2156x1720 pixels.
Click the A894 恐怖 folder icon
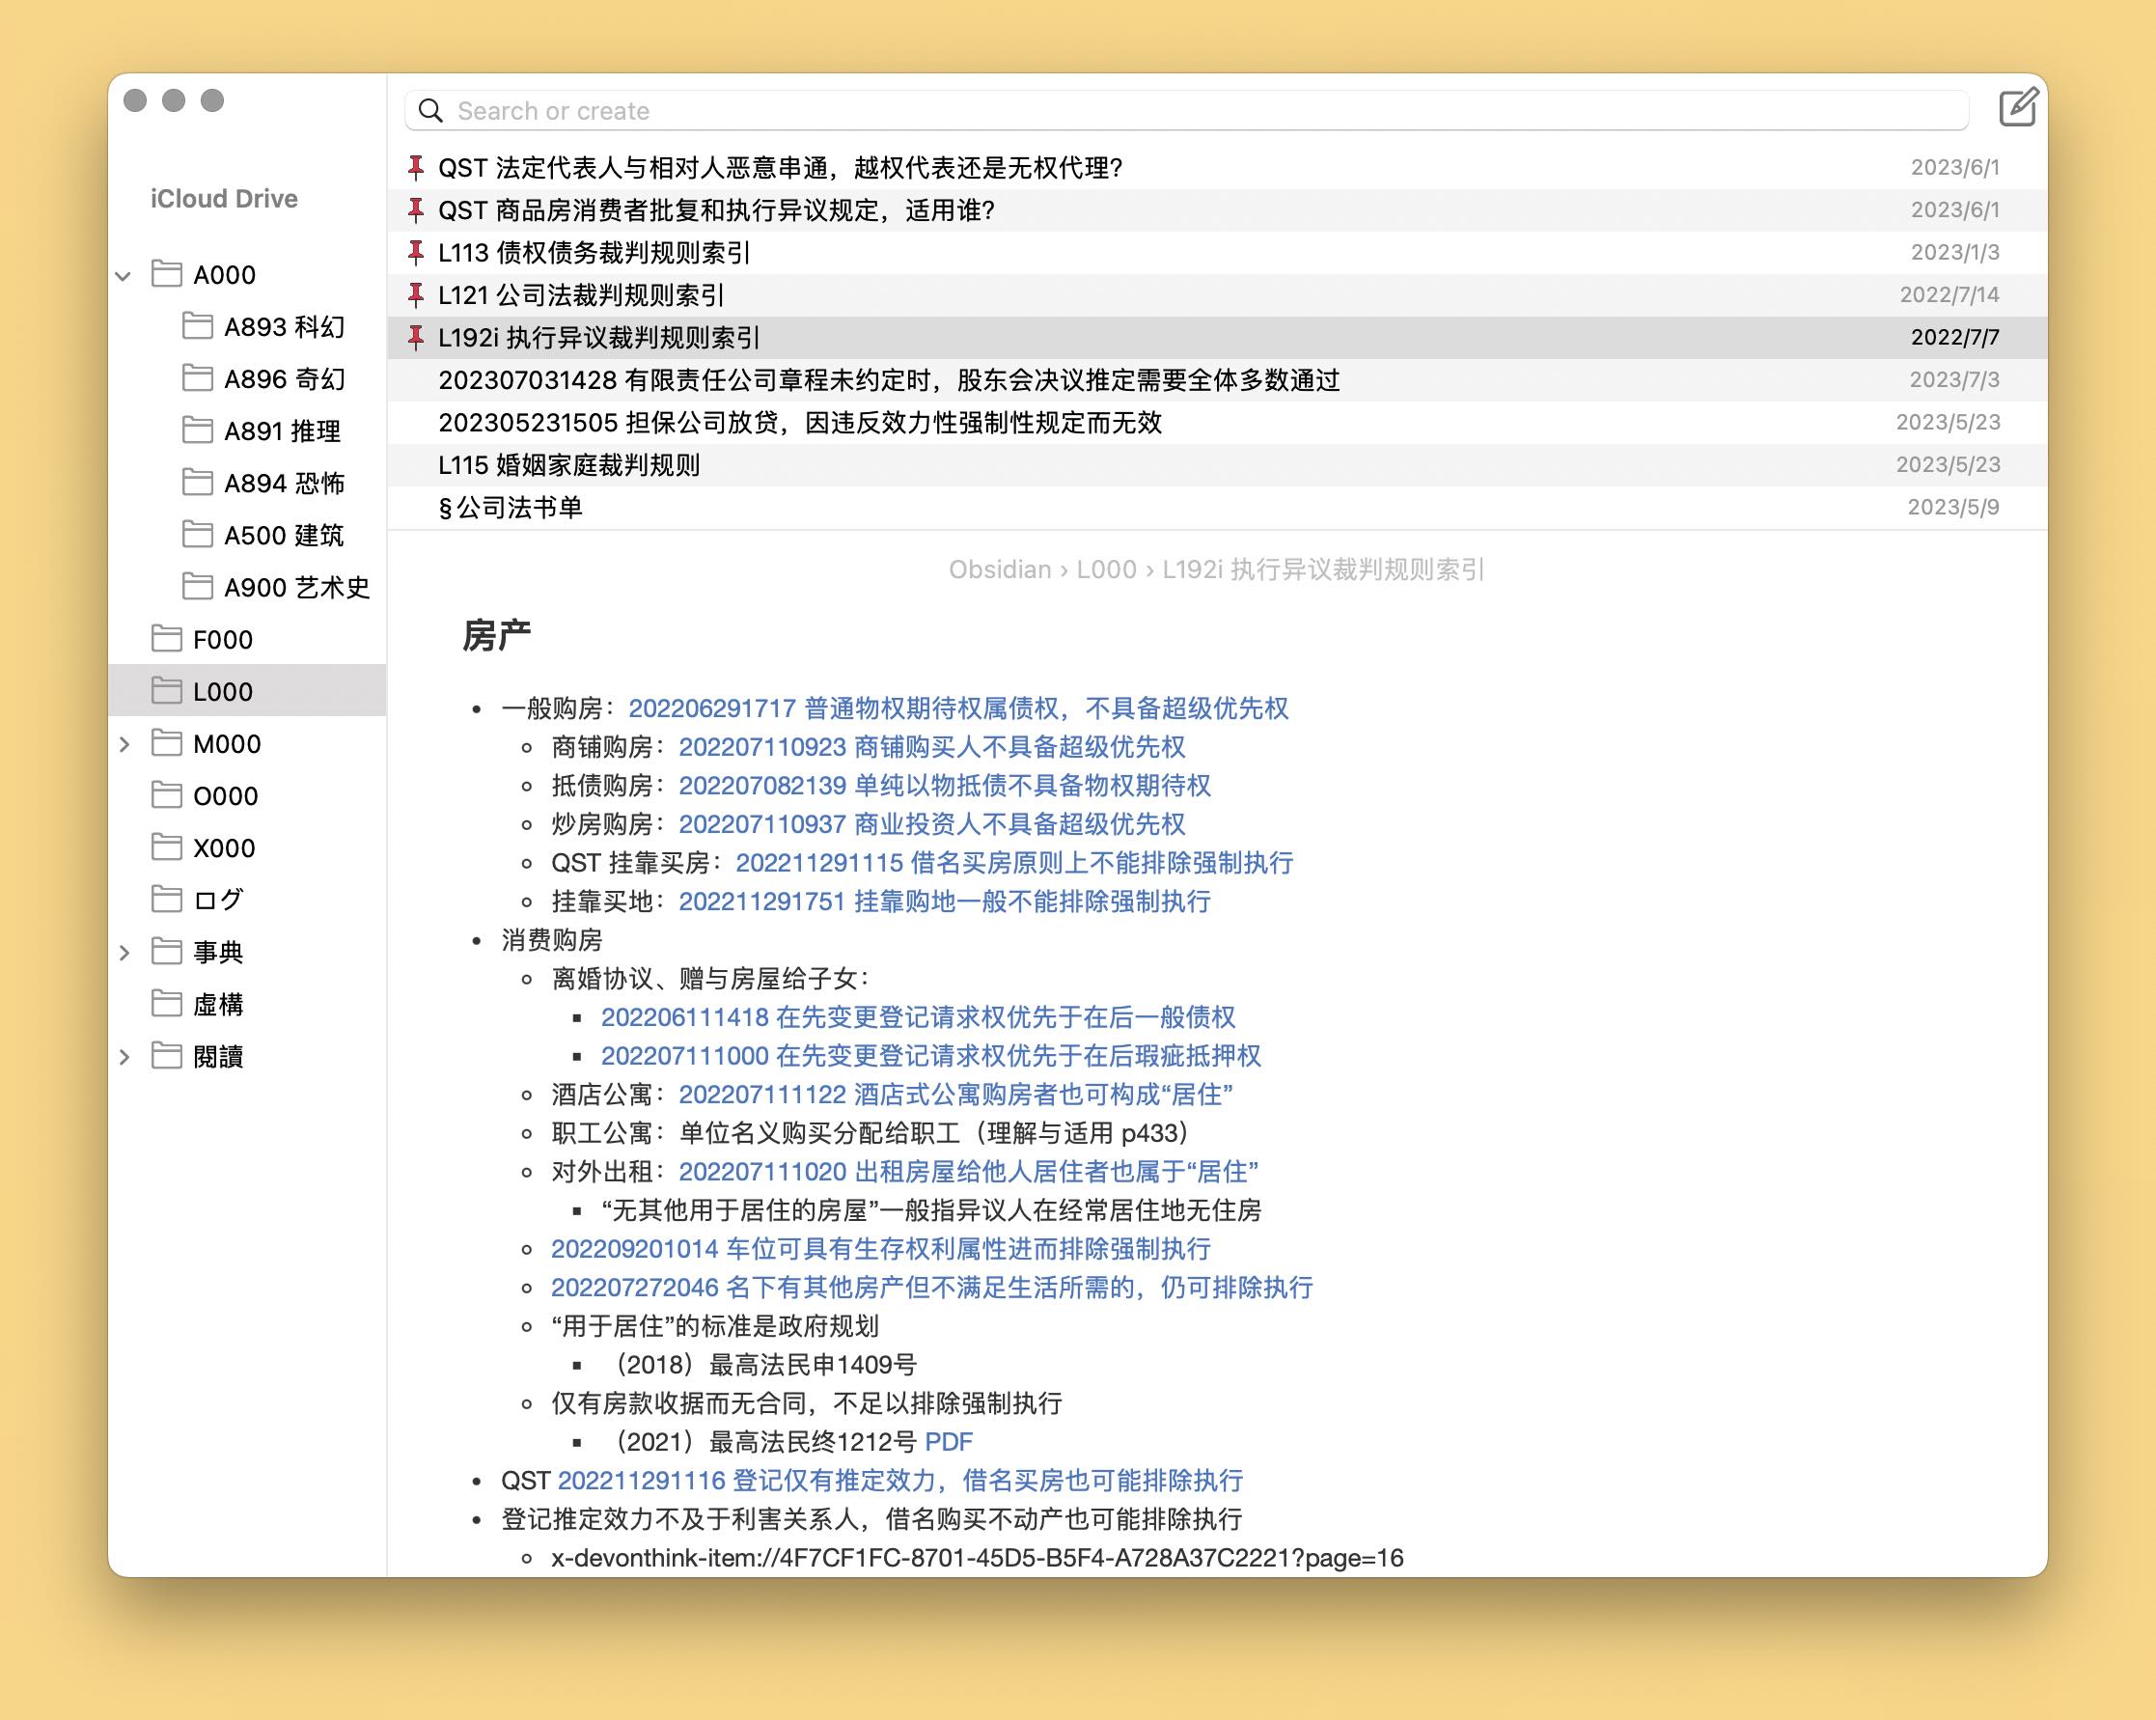(197, 482)
